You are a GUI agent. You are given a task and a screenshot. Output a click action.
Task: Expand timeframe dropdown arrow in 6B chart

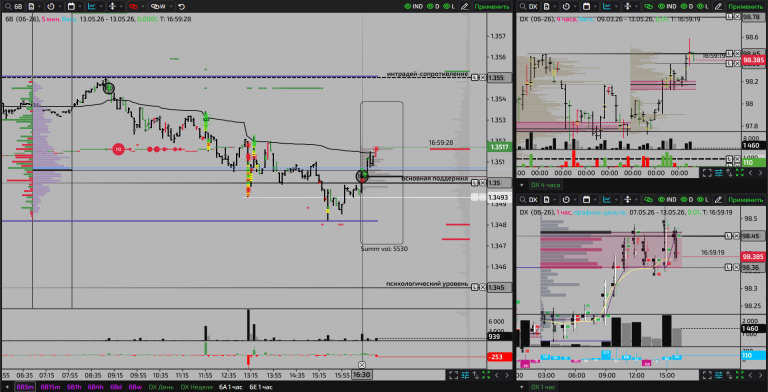[60, 6]
